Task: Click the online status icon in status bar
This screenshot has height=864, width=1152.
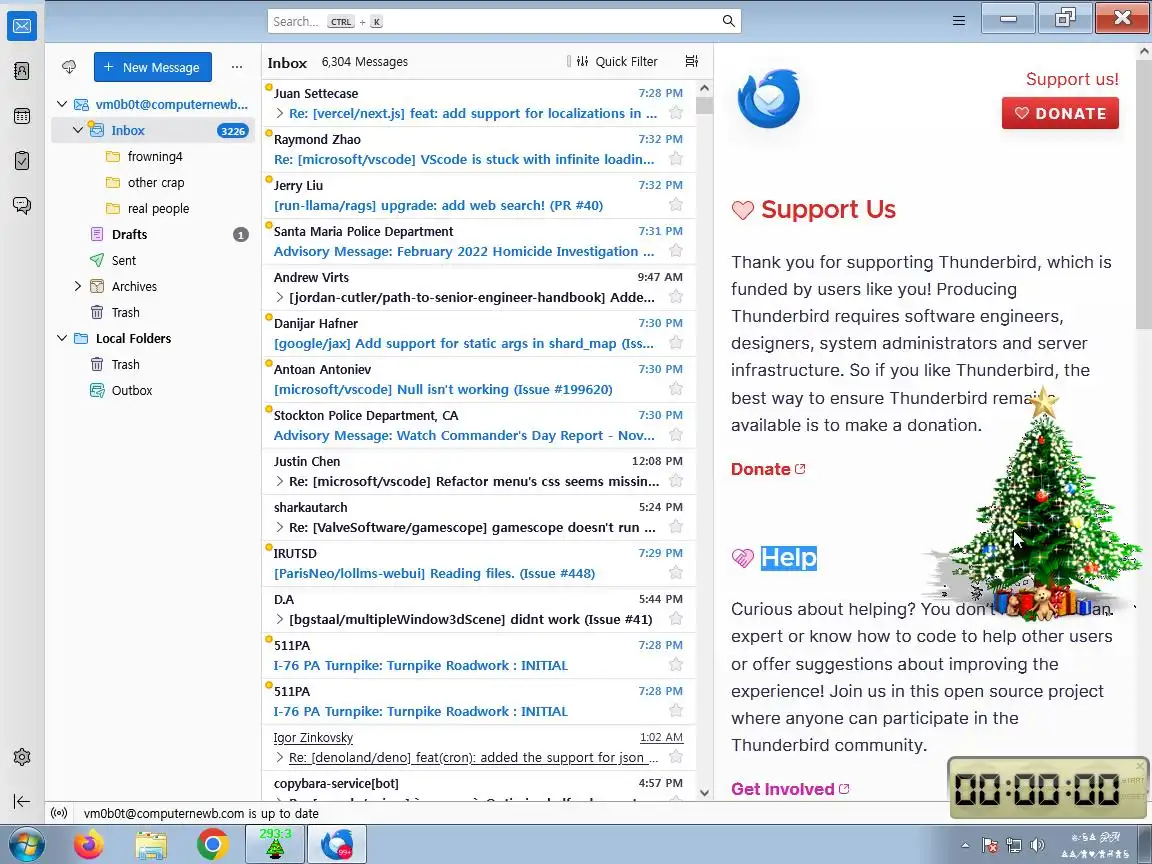Action: (60, 813)
